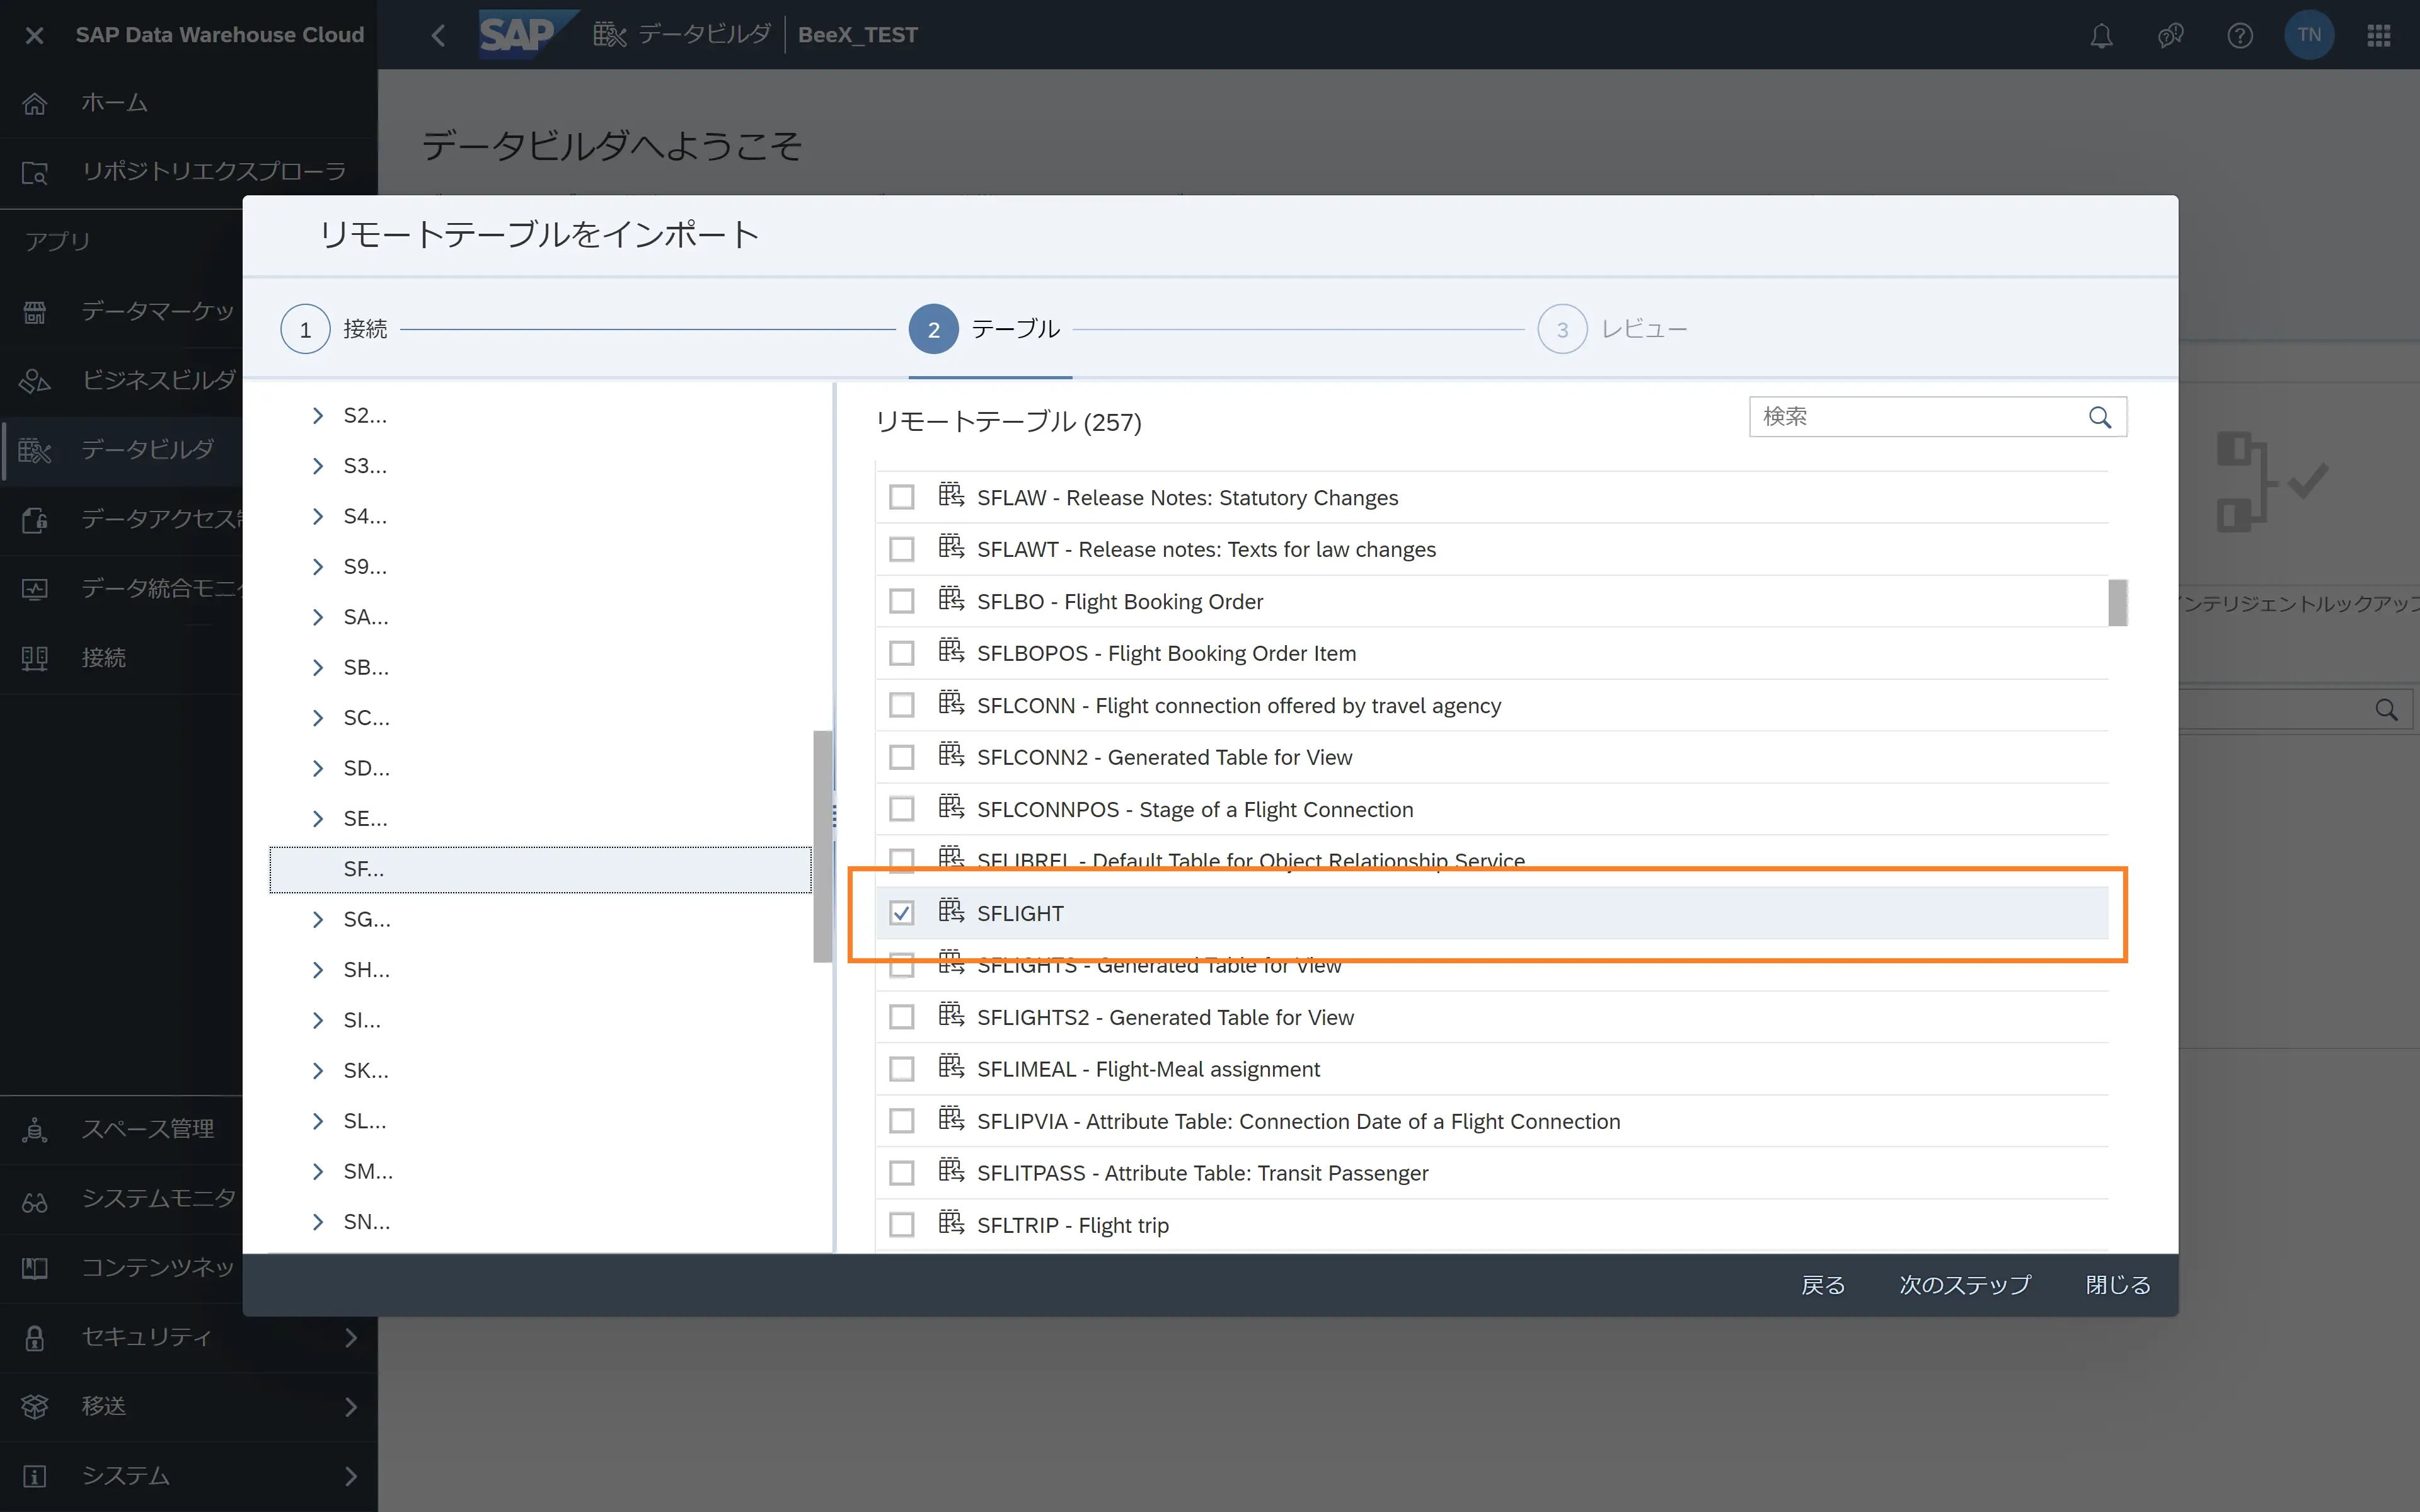
Task: Click the magnifier in the 検索 field
Action: coord(2100,417)
